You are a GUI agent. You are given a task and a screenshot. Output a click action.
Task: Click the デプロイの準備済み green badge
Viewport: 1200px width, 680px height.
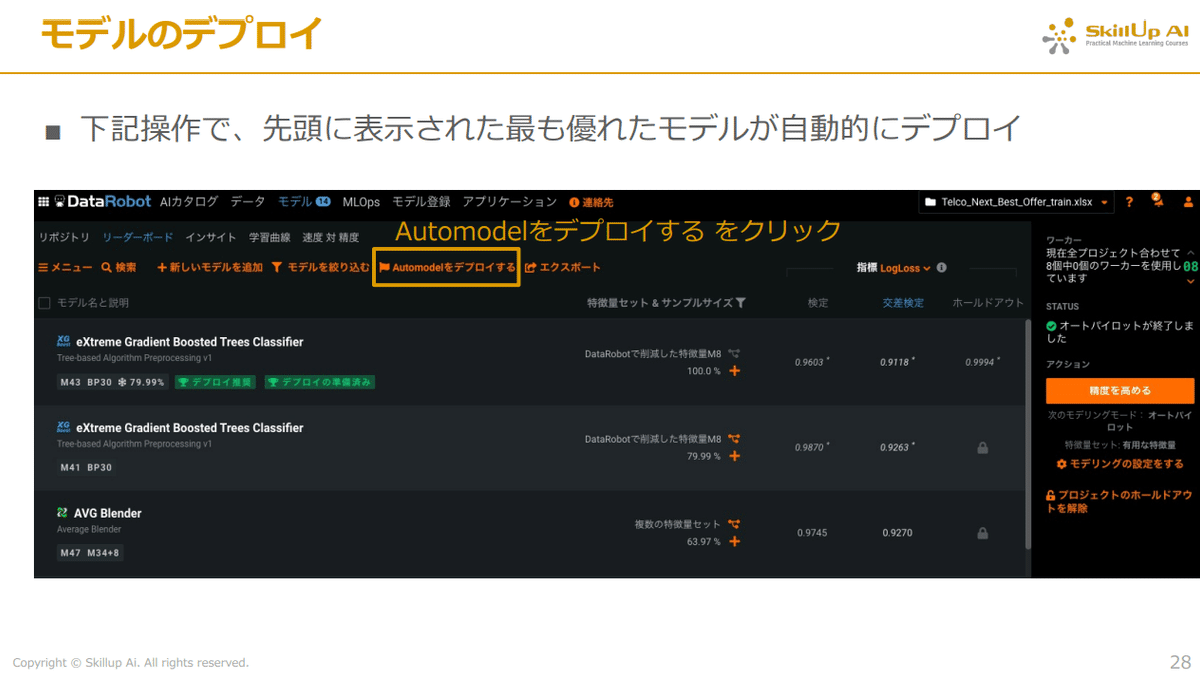(320, 382)
